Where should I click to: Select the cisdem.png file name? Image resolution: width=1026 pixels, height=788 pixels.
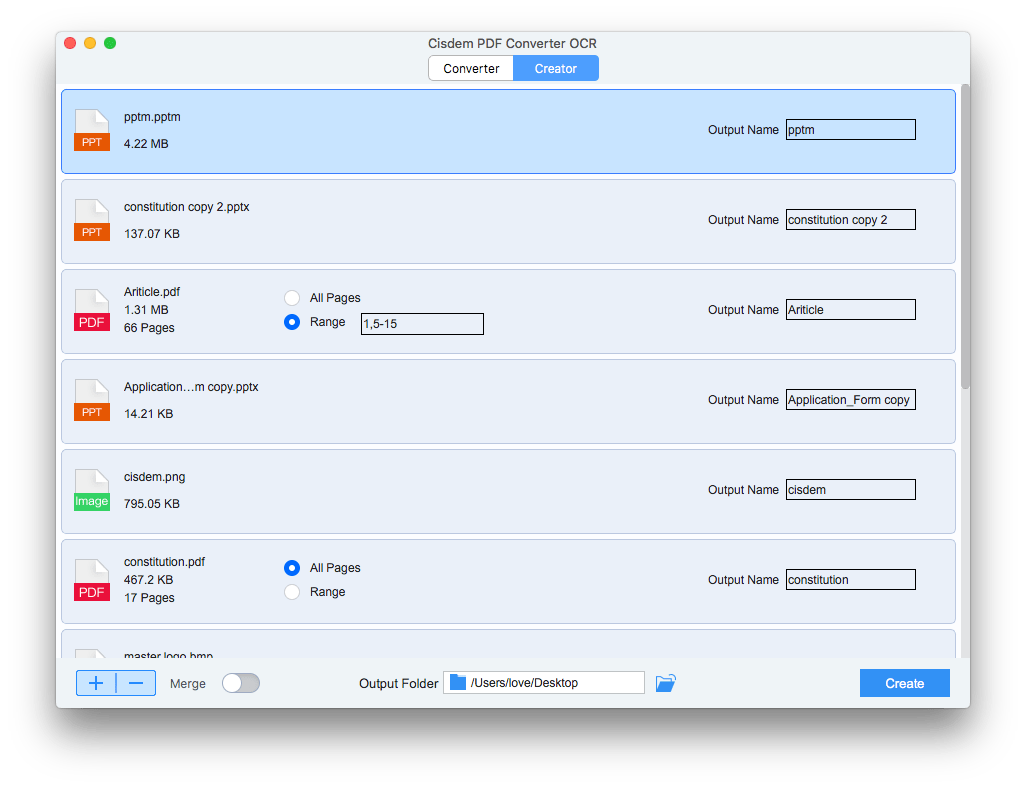pos(154,477)
